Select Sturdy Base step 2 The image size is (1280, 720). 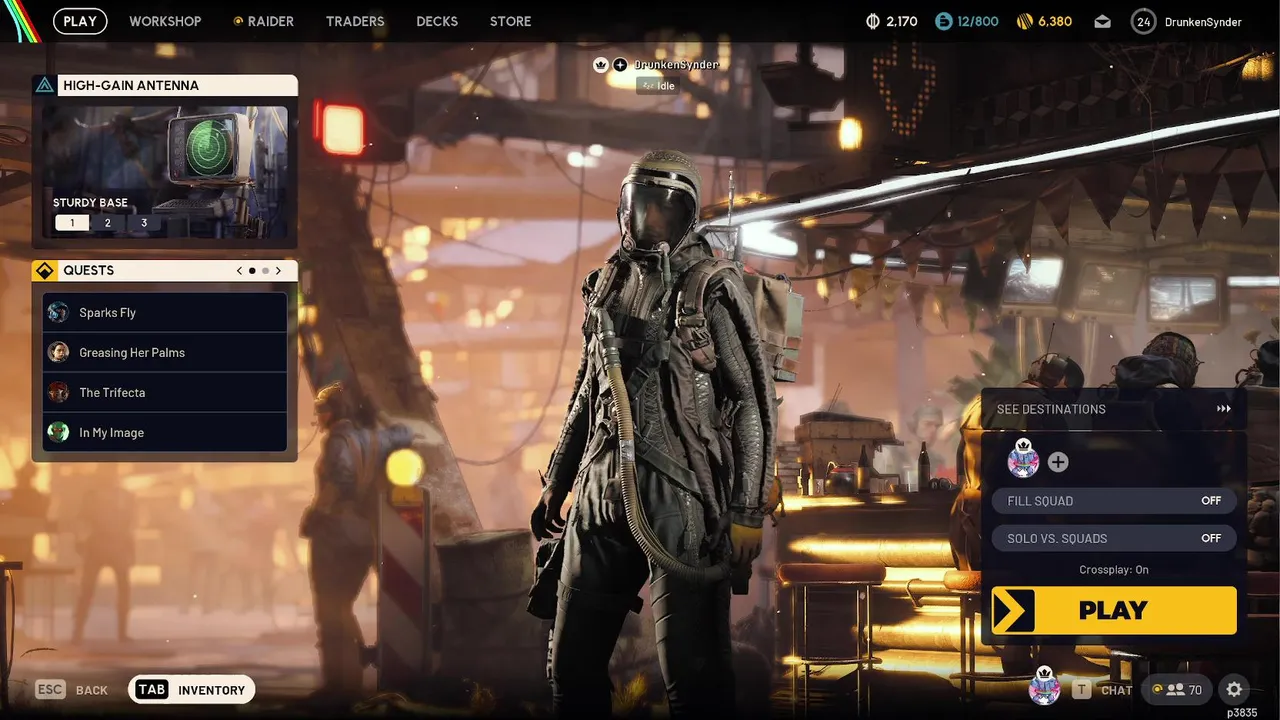(x=108, y=223)
